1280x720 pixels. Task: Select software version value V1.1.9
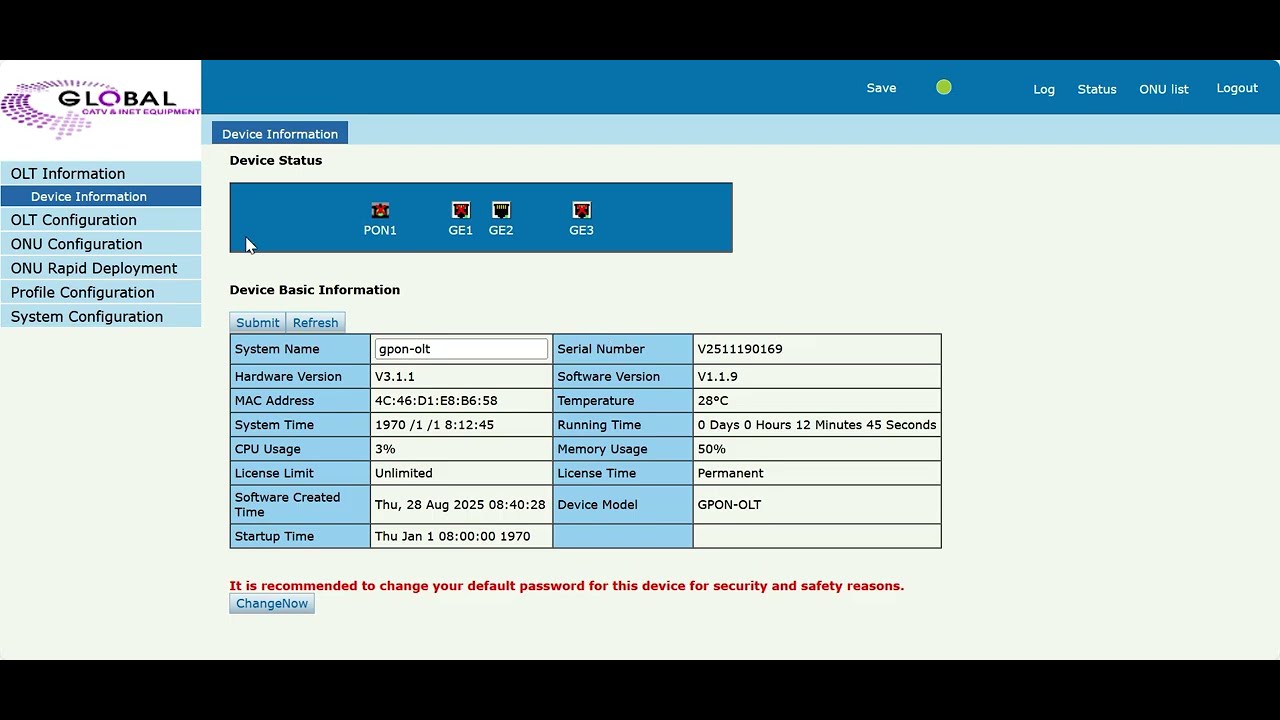pyautogui.click(x=717, y=377)
